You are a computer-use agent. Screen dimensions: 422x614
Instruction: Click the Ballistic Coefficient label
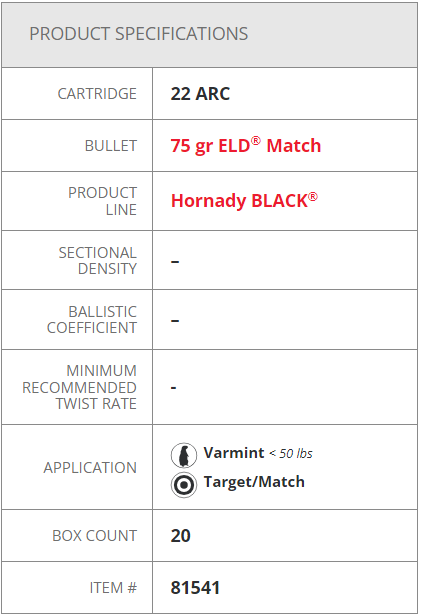(92, 320)
